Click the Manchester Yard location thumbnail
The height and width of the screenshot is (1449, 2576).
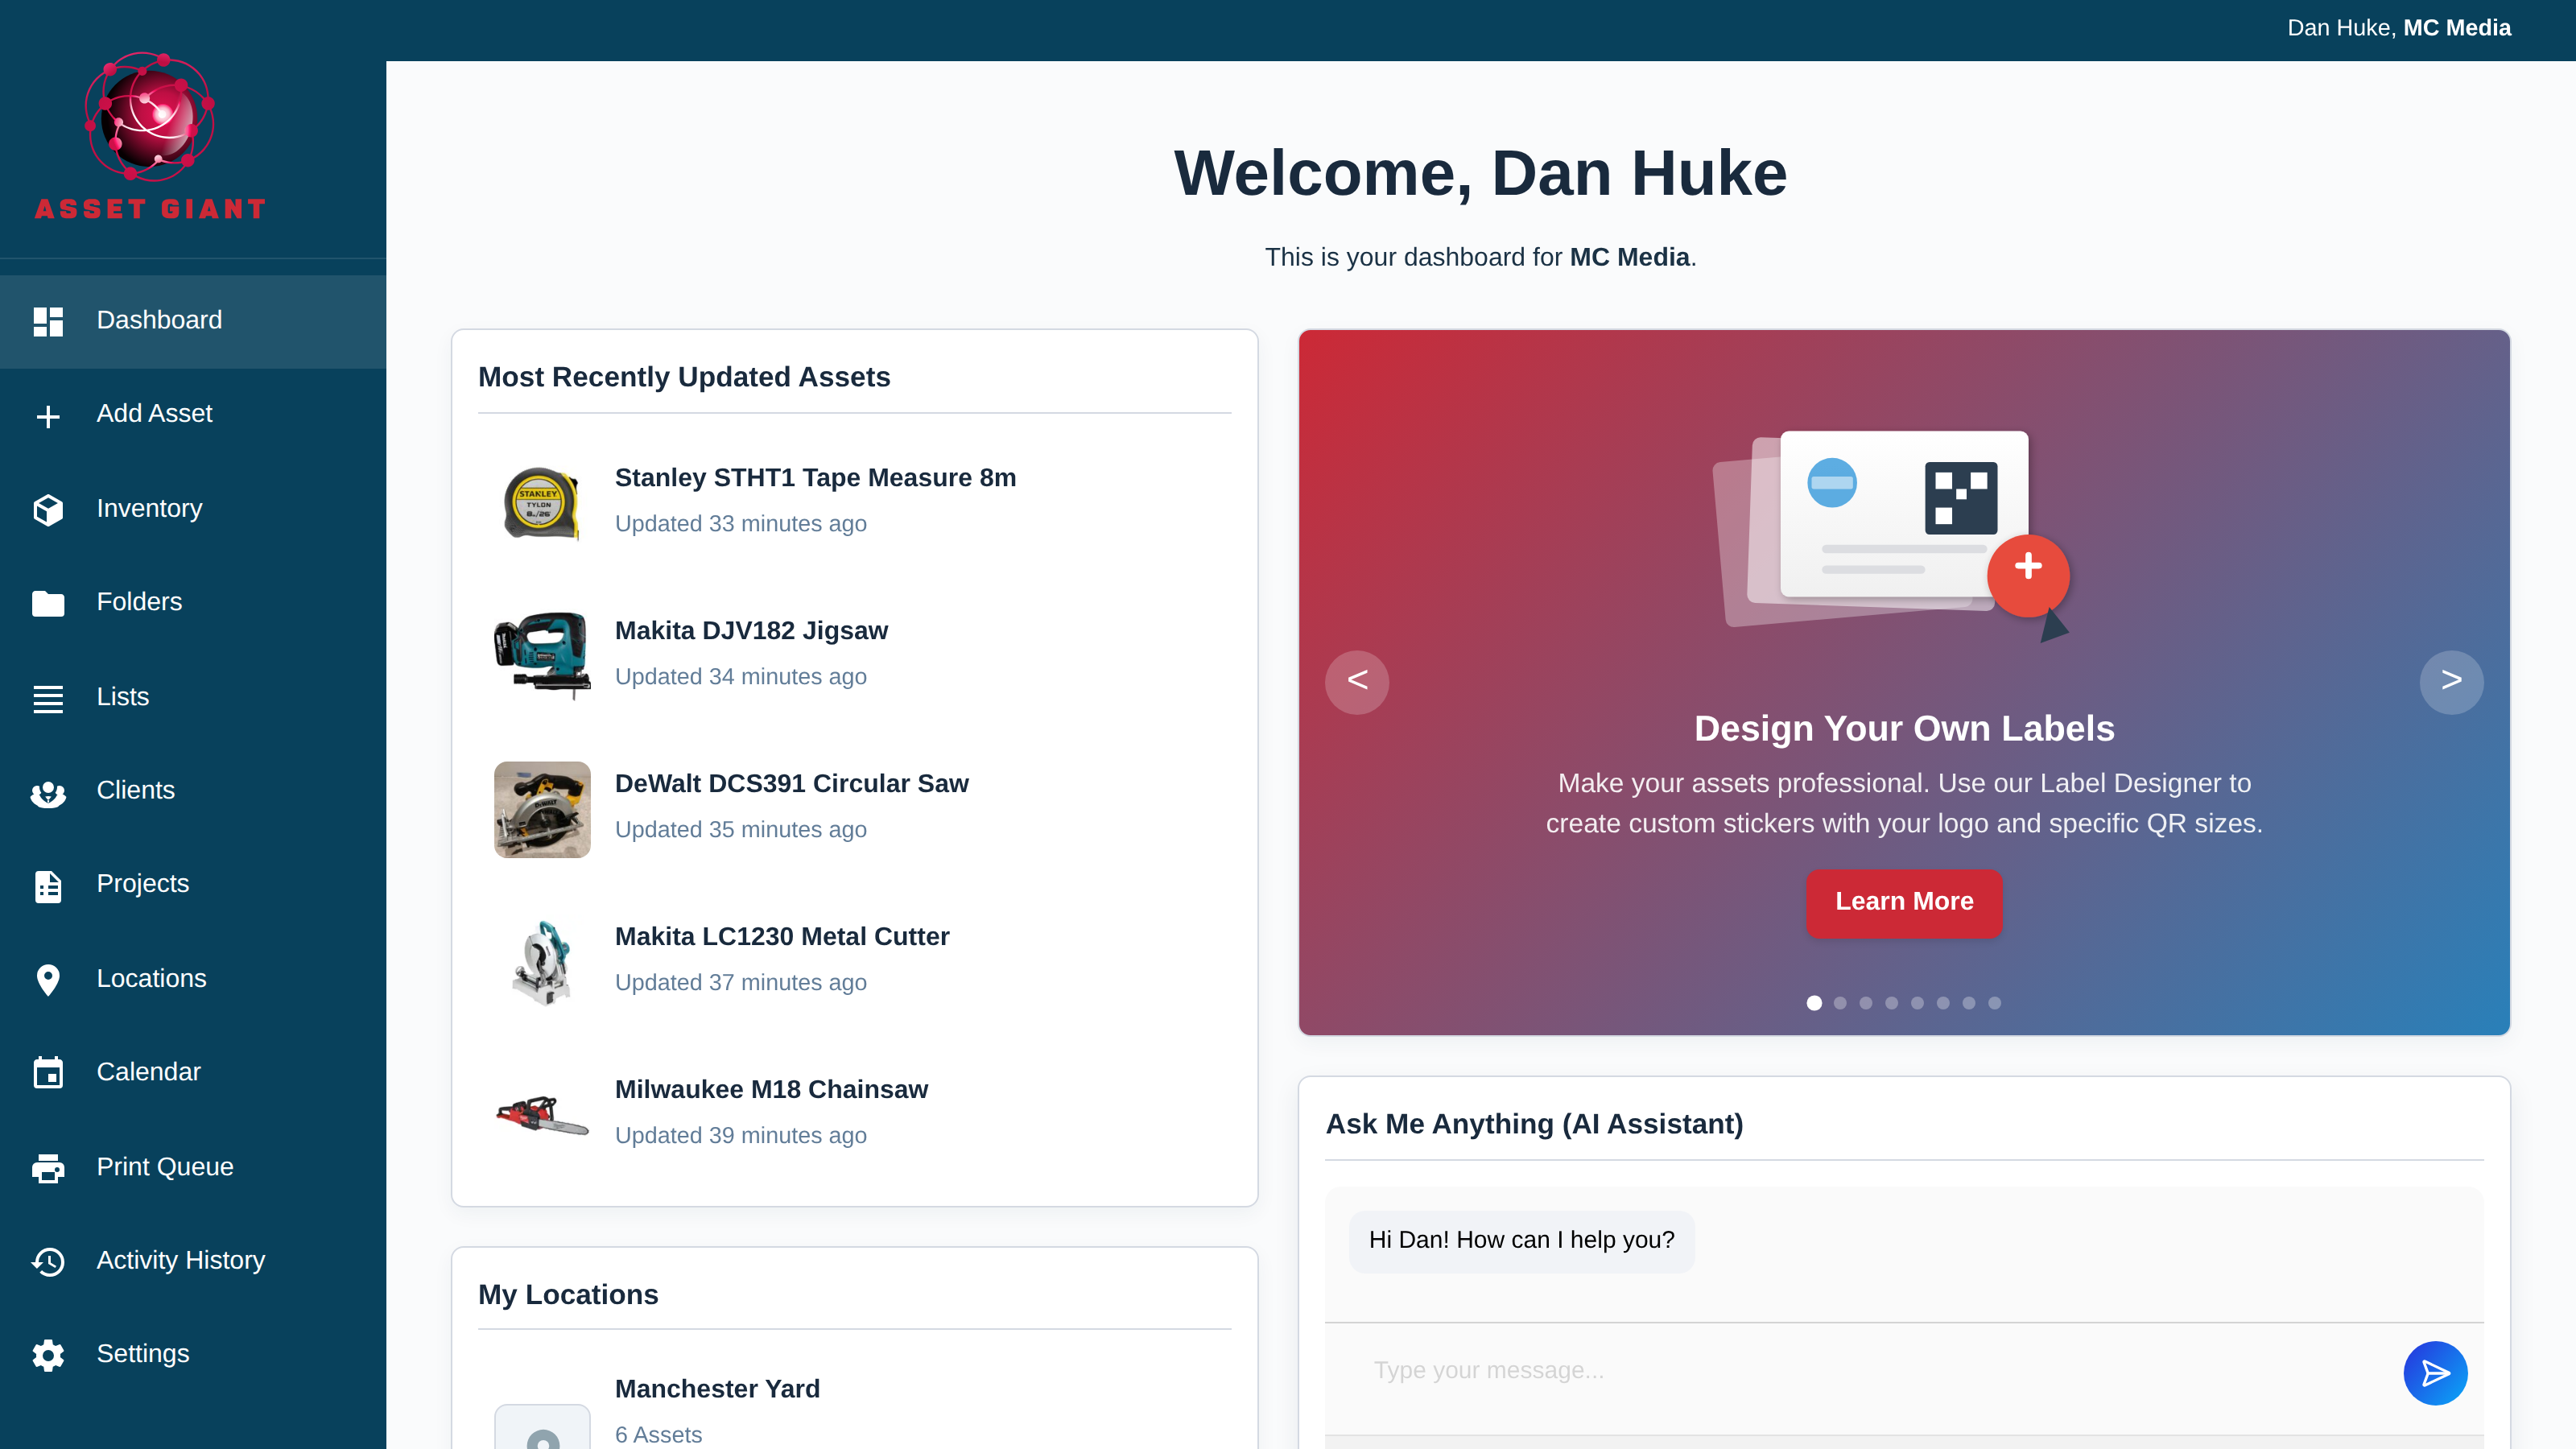click(542, 1427)
